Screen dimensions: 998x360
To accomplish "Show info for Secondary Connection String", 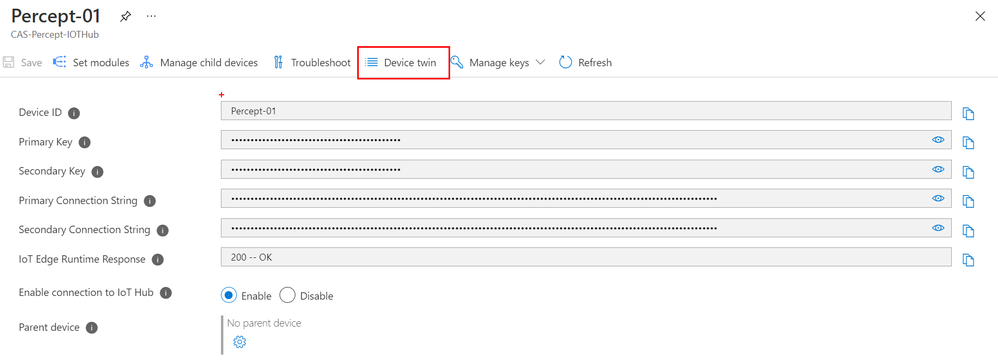I will click(162, 230).
